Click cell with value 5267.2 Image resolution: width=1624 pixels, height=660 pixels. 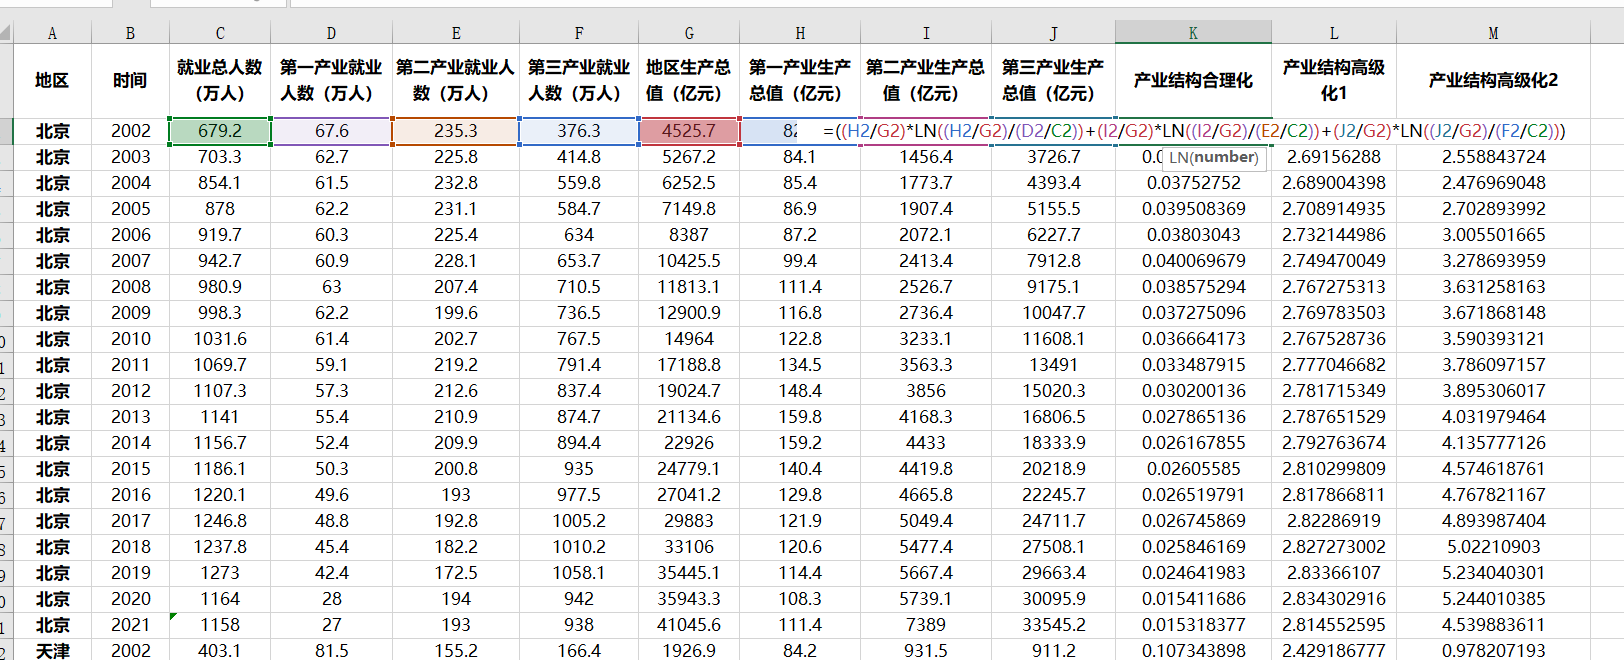[689, 157]
